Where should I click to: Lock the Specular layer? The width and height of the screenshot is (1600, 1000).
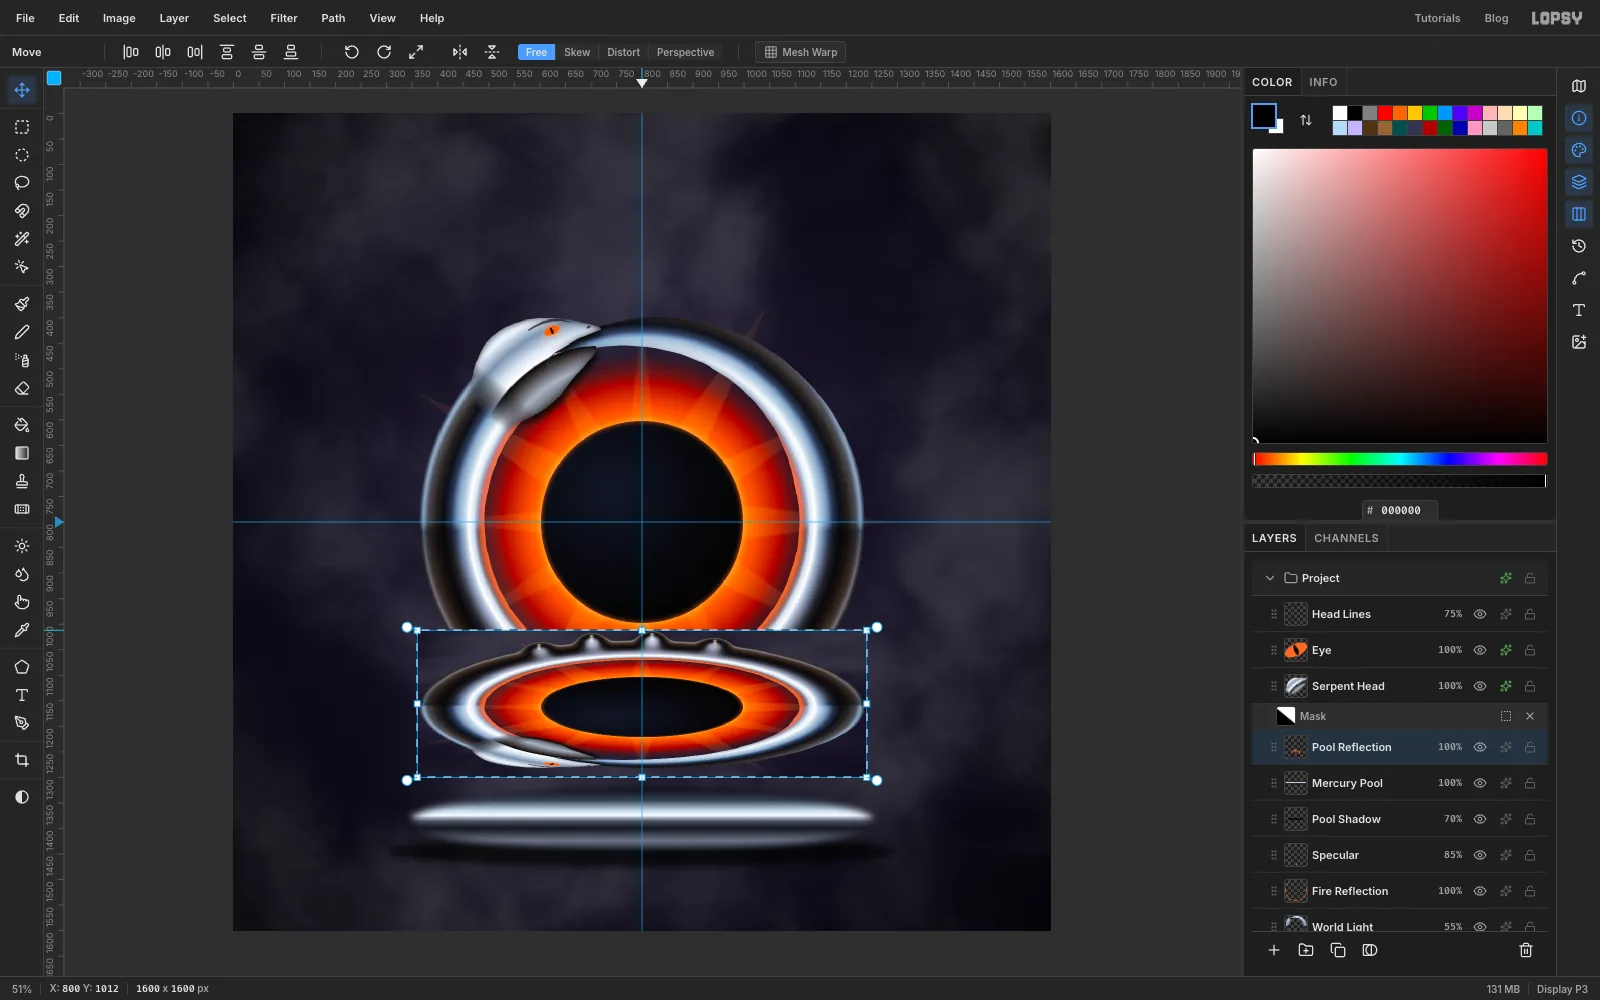1530,855
